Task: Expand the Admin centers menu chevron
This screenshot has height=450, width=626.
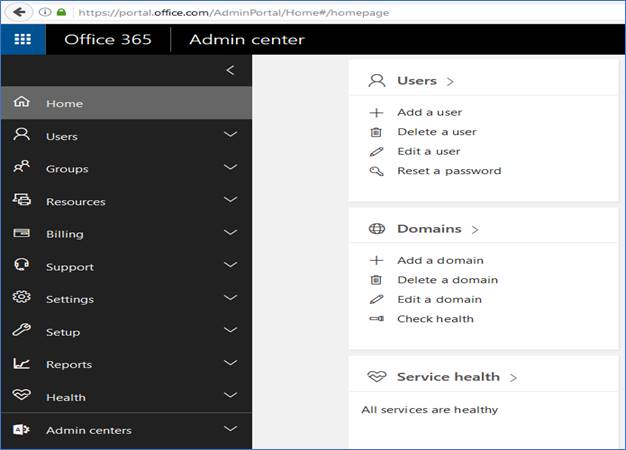Action: [230, 428]
